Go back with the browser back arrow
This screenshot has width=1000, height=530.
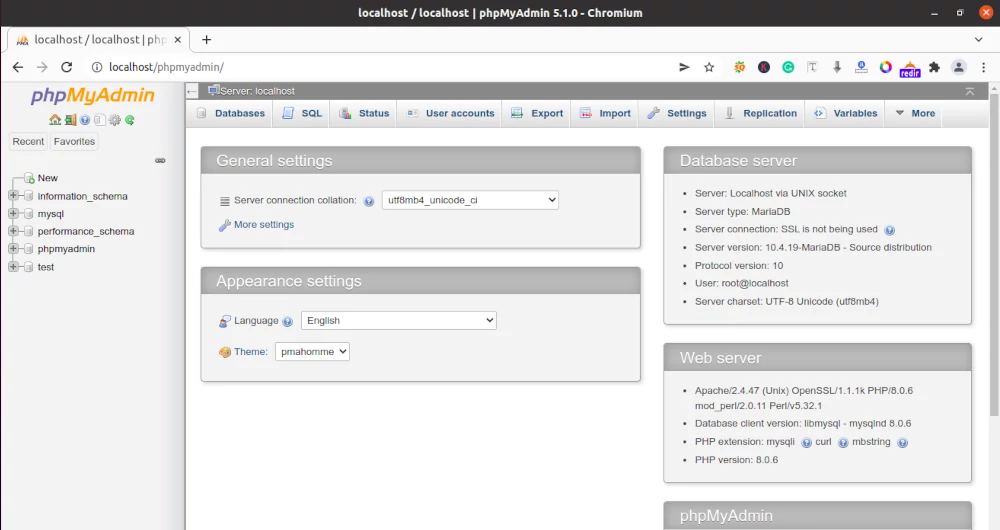click(18, 67)
